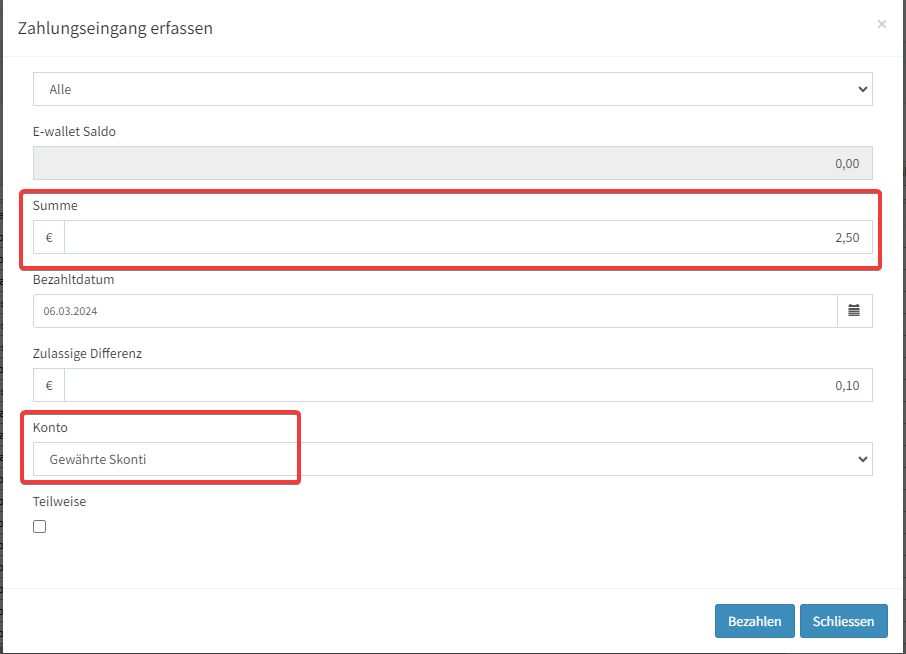Viewport: 906px width, 654px height.
Task: Click the Summe label
Action: click(55, 206)
